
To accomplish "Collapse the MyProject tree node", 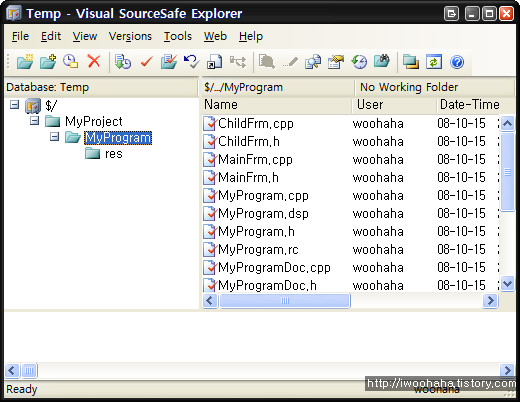I will click(x=34, y=121).
